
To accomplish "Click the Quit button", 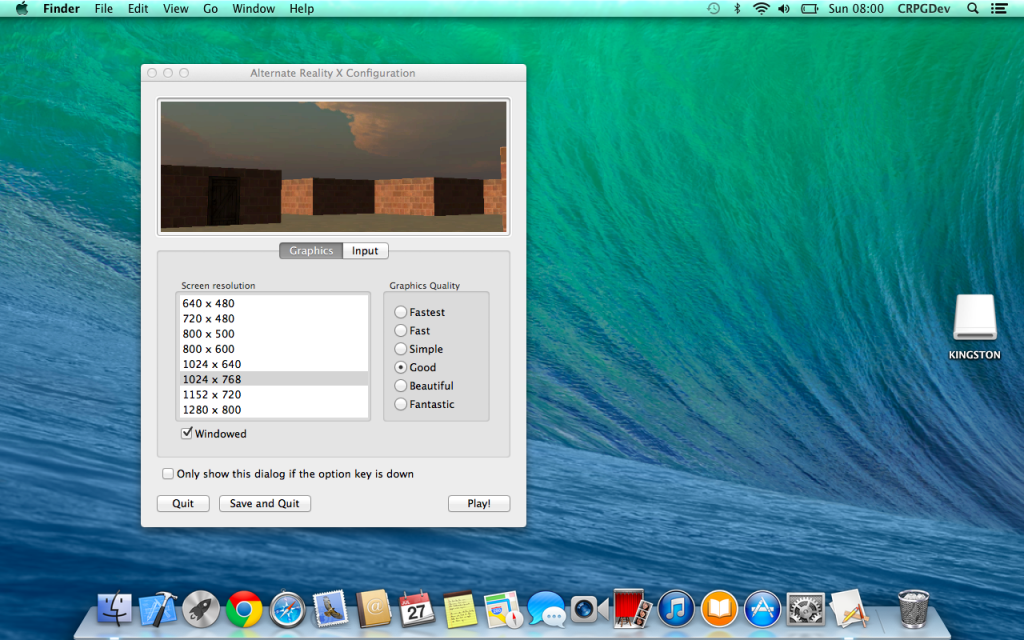I will 183,504.
